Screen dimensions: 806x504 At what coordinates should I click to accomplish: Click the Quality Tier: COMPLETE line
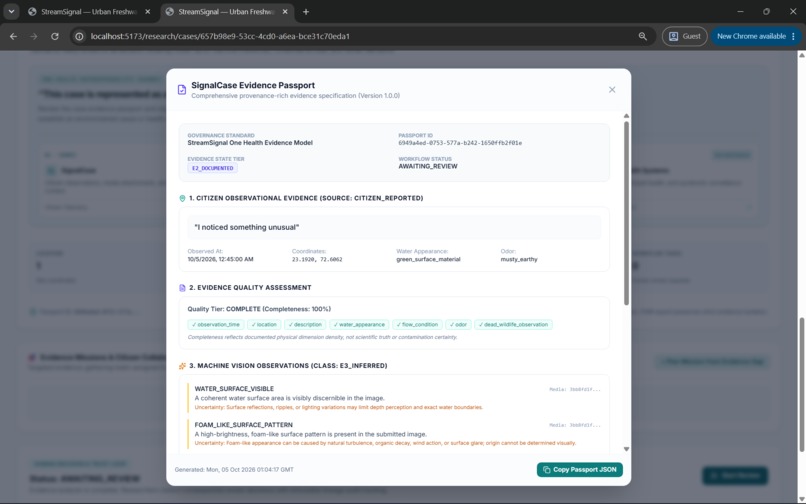click(259, 309)
